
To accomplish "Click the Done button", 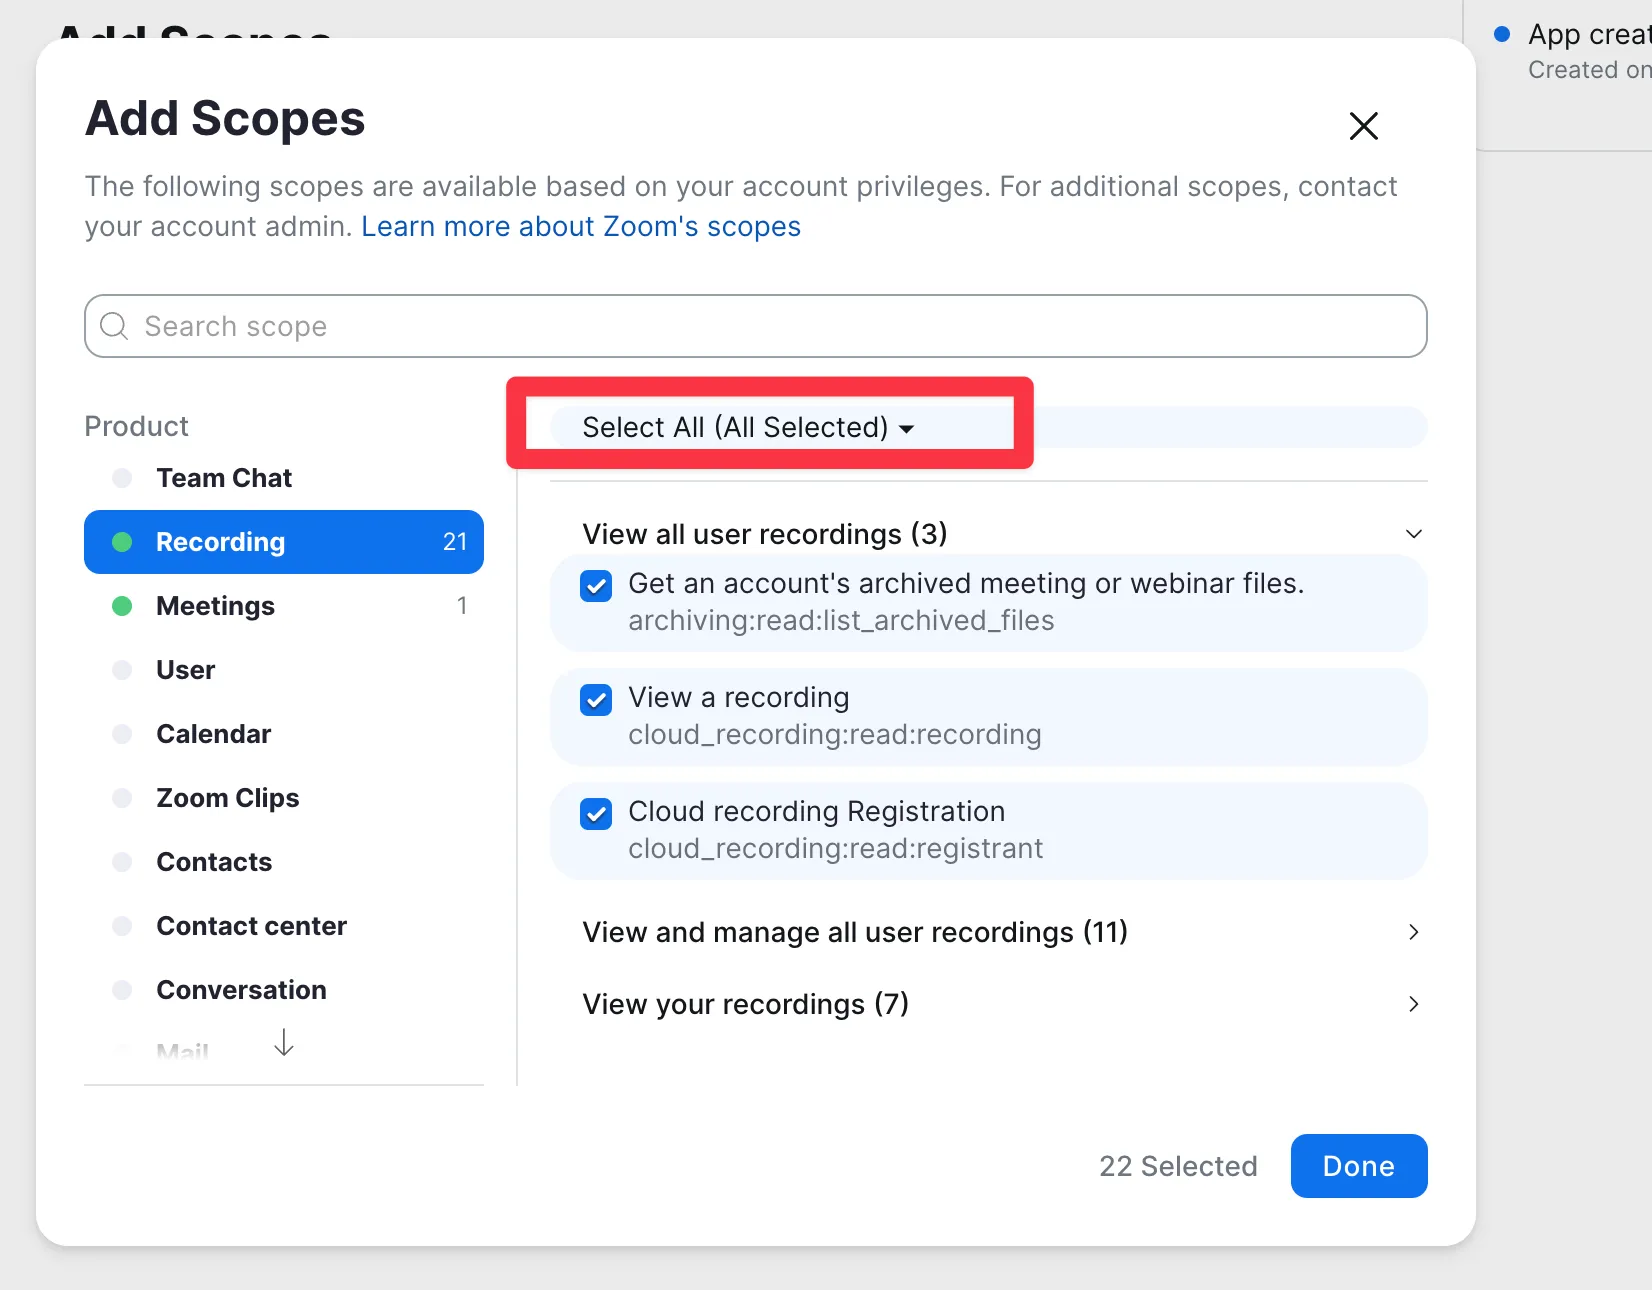I will coord(1359,1166).
